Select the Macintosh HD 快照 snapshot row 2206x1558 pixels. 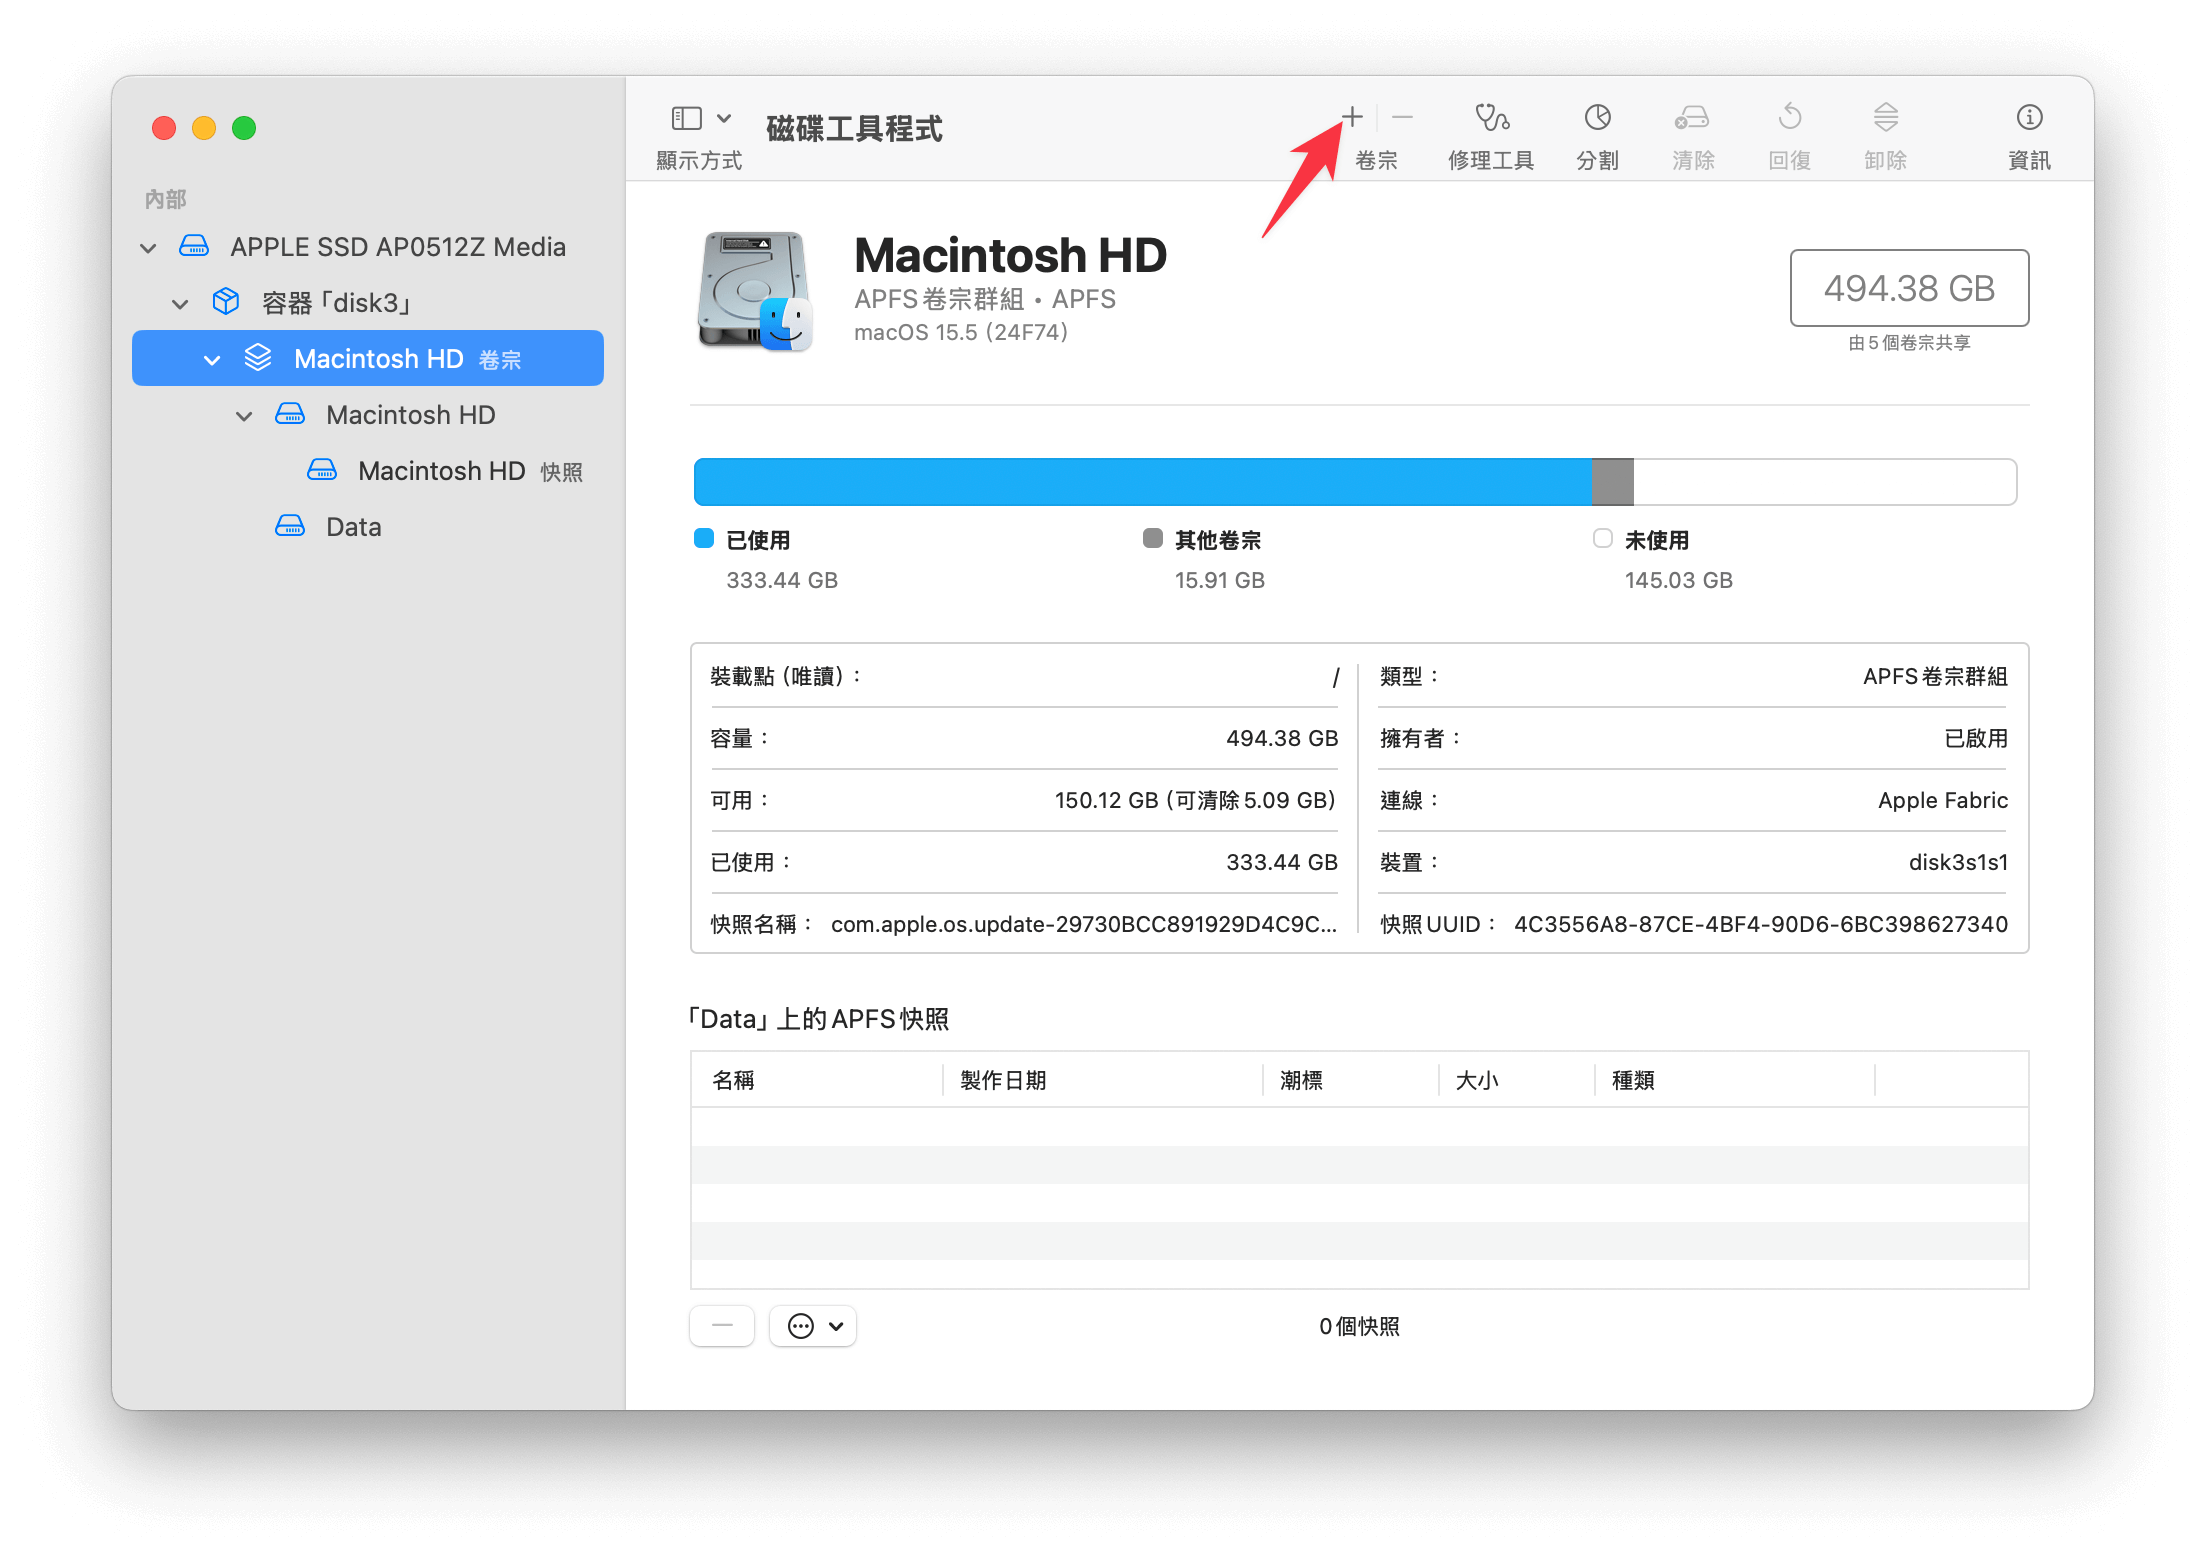point(368,470)
